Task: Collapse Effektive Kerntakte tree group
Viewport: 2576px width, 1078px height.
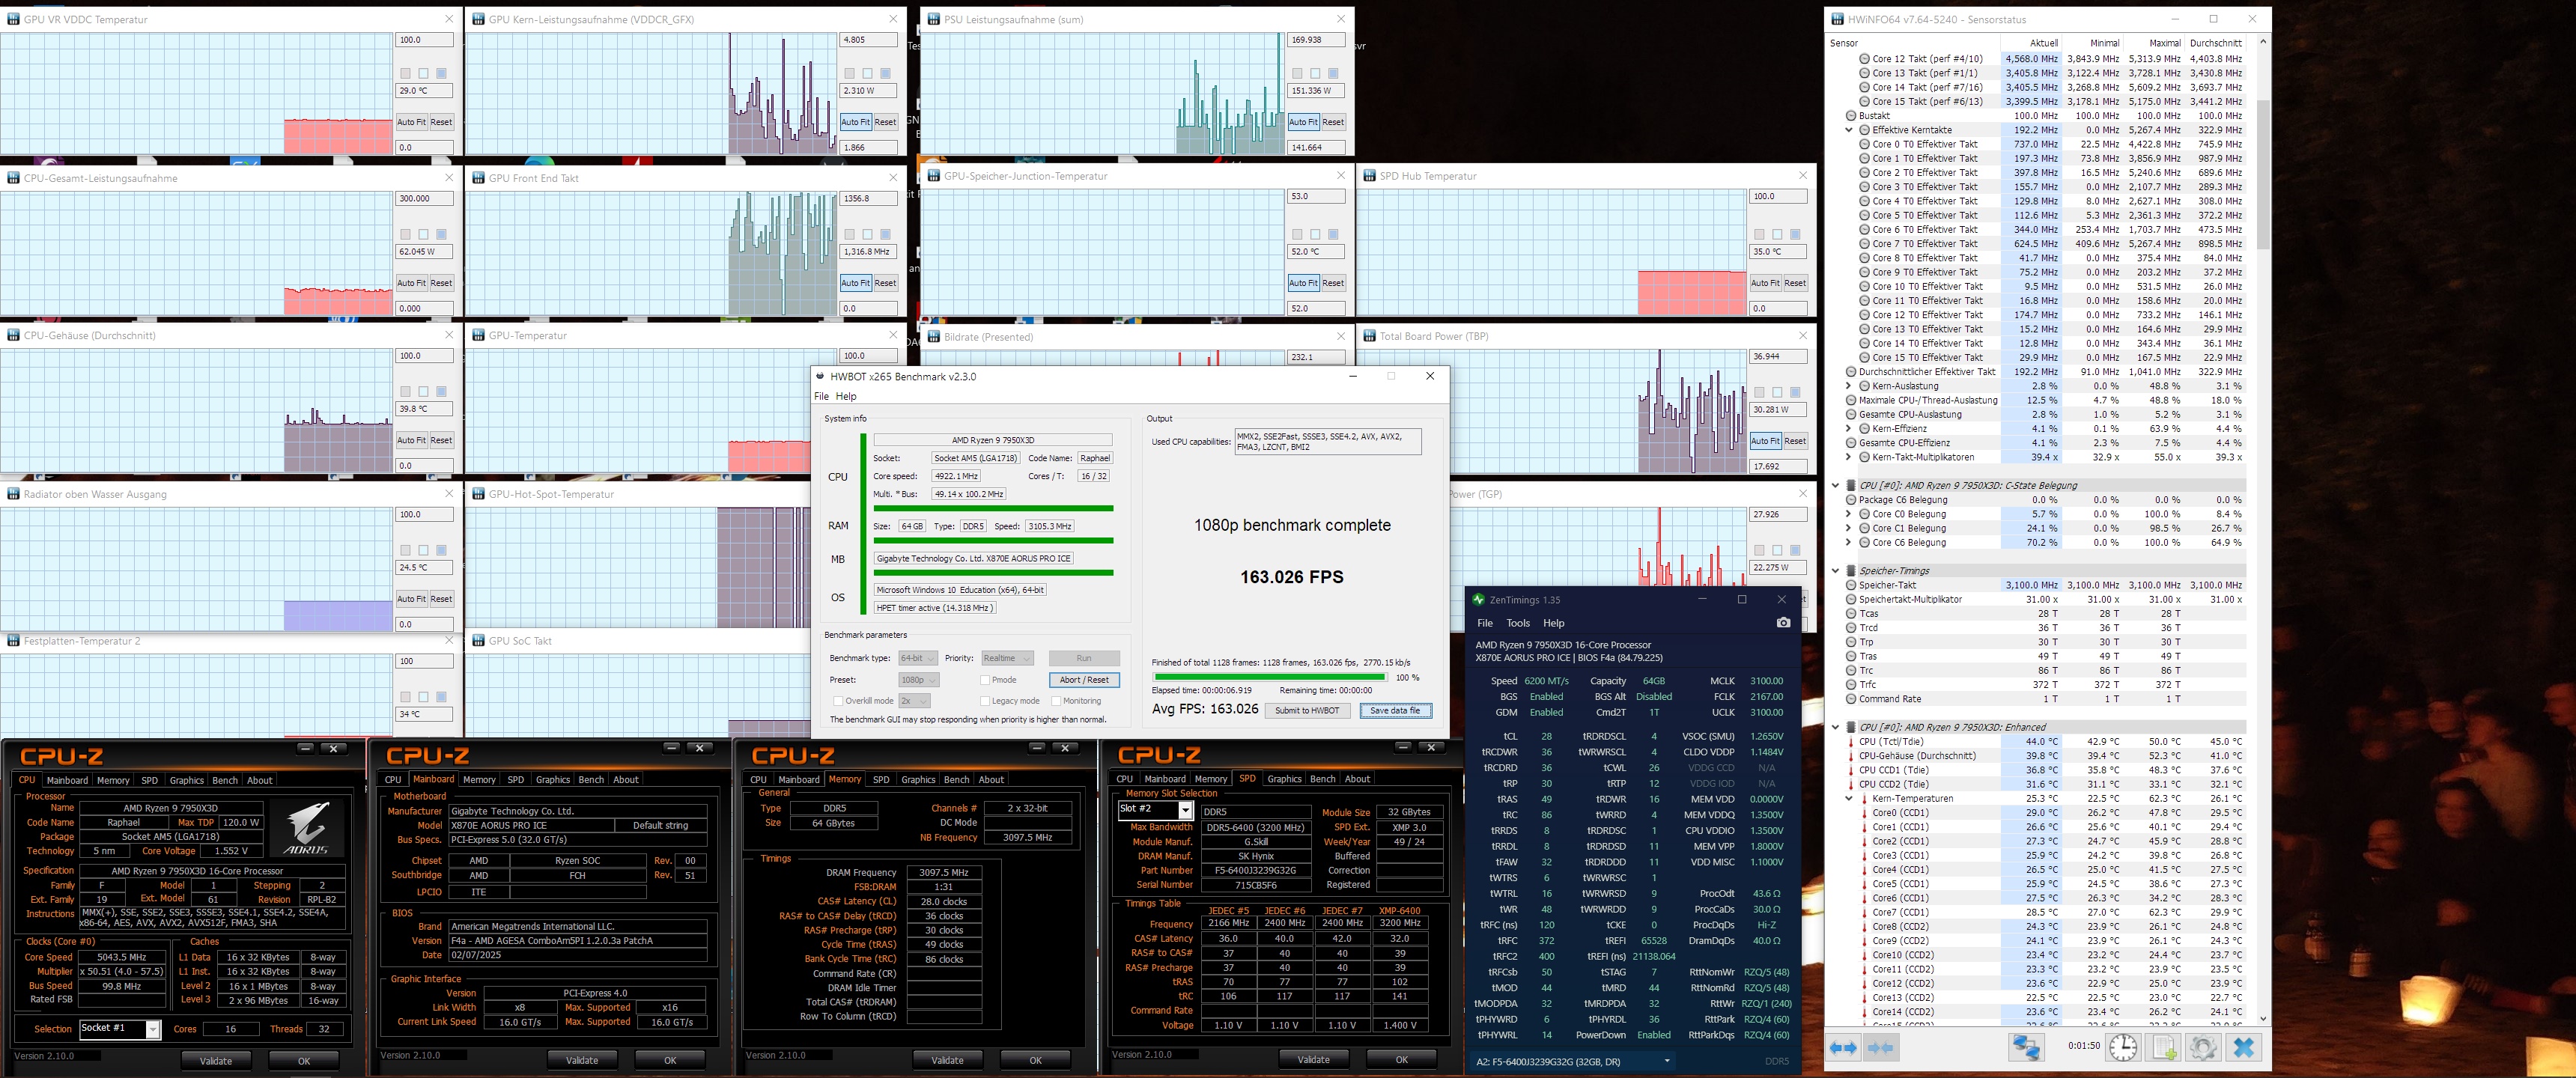Action: click(x=1849, y=130)
